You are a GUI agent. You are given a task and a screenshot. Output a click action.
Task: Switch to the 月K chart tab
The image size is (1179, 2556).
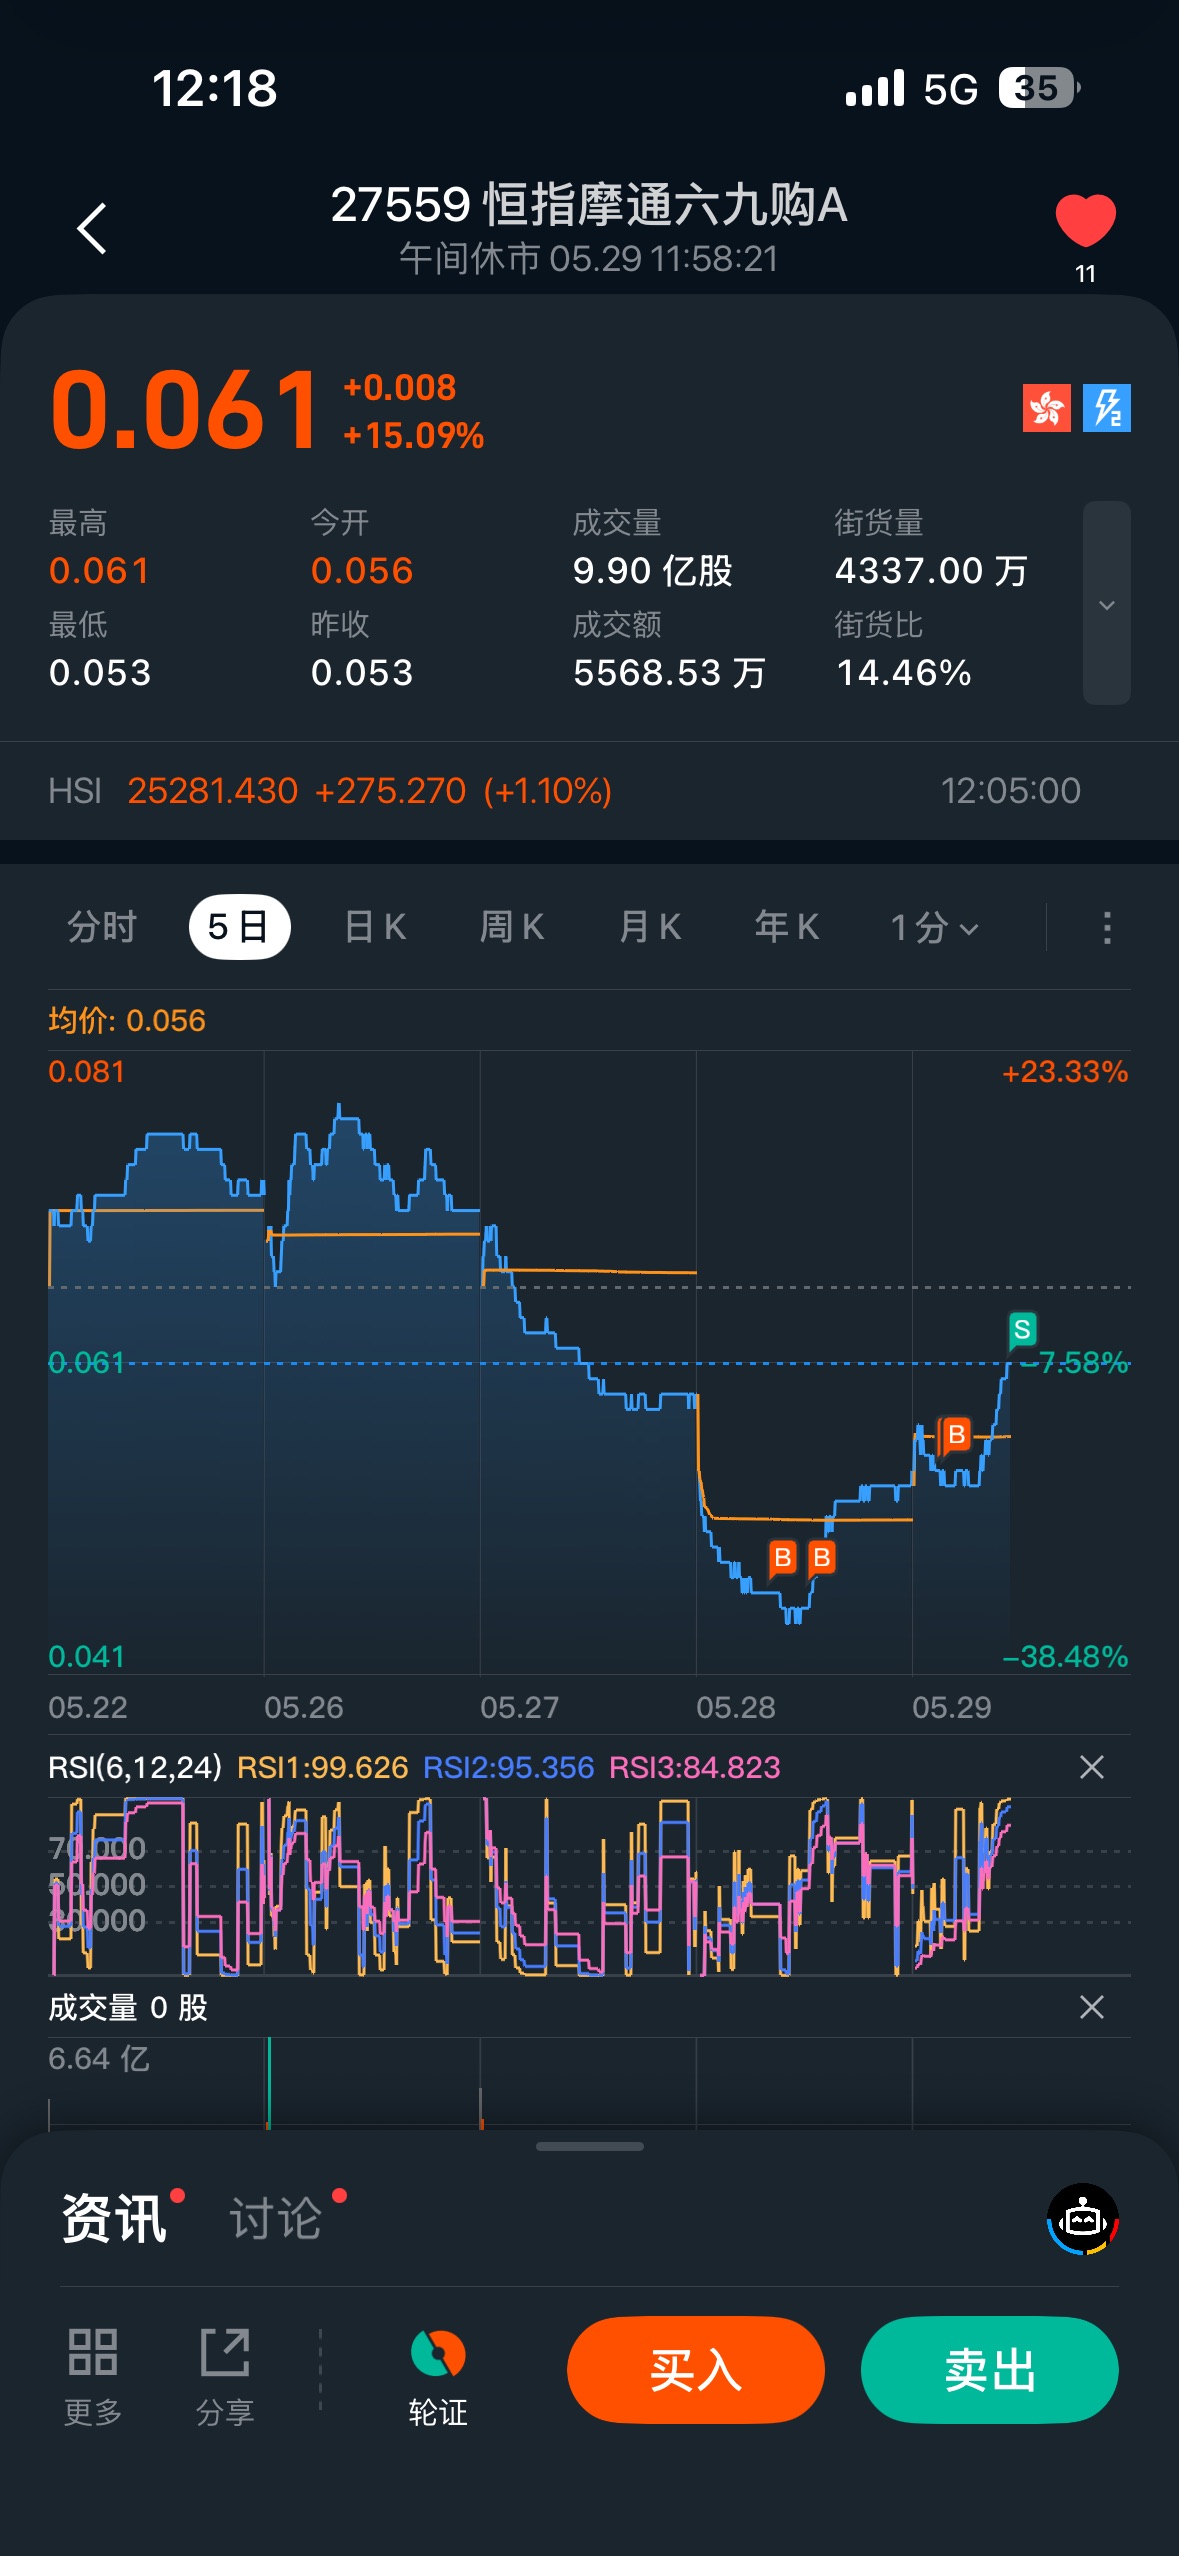[x=650, y=927]
